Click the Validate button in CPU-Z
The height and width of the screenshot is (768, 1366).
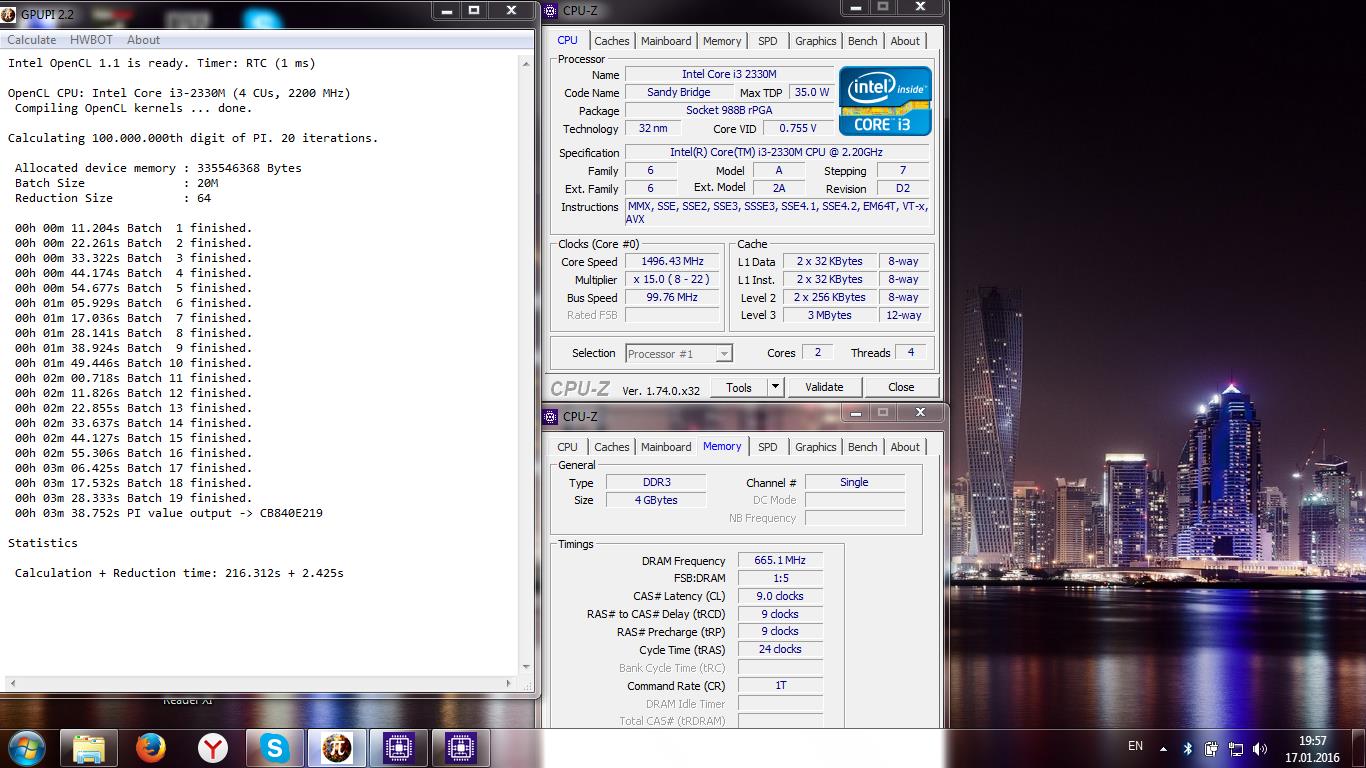click(x=824, y=387)
